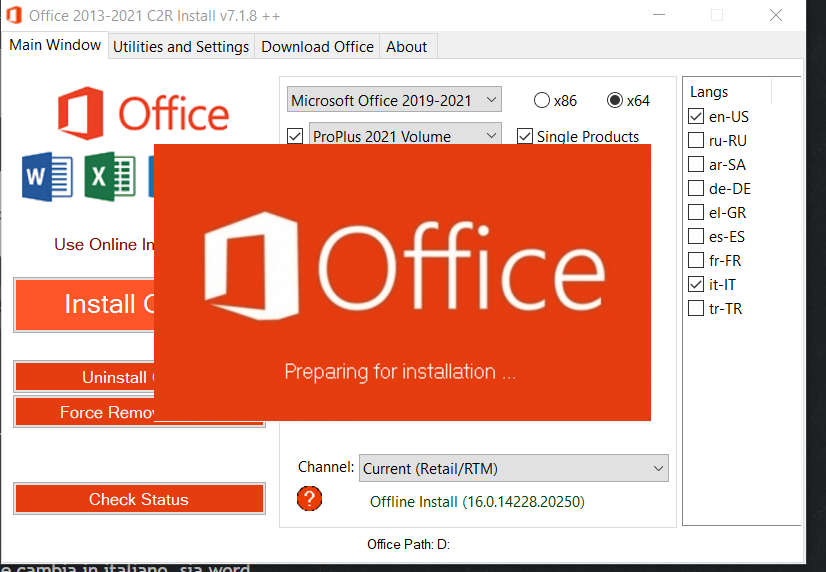Screen dimensions: 826x572
Task: Check the el-GR language checkbox
Action: [x=696, y=212]
